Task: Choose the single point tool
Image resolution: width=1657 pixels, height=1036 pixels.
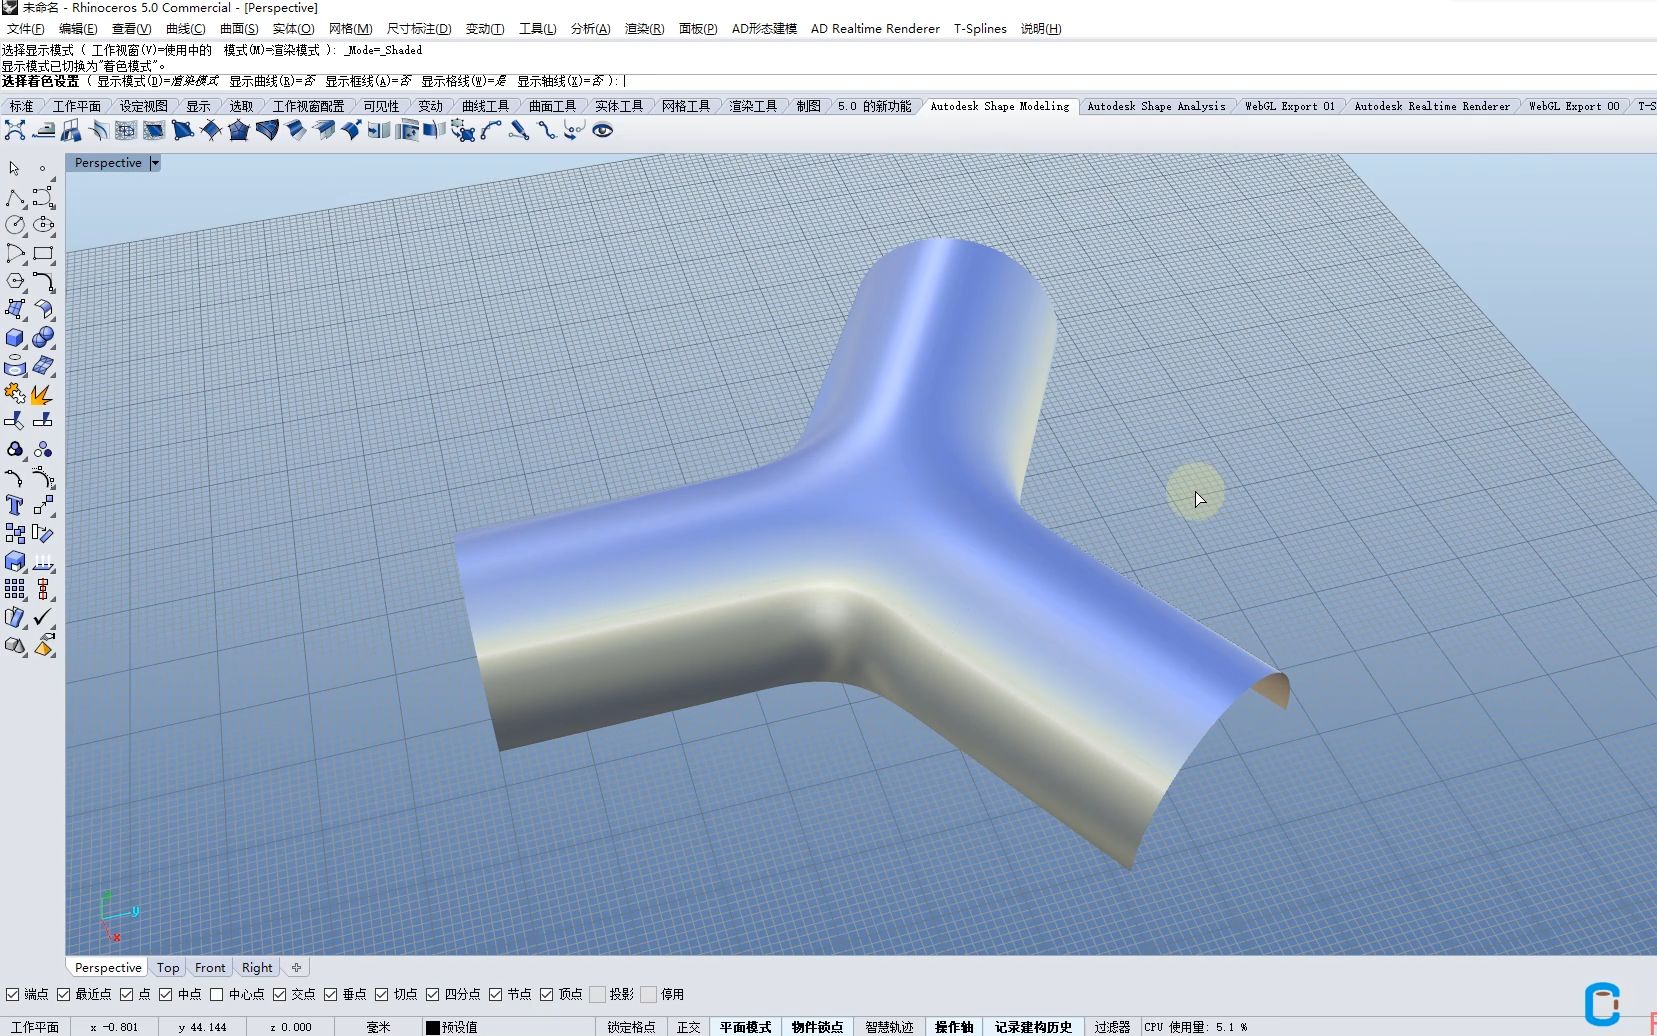Action: [x=42, y=169]
